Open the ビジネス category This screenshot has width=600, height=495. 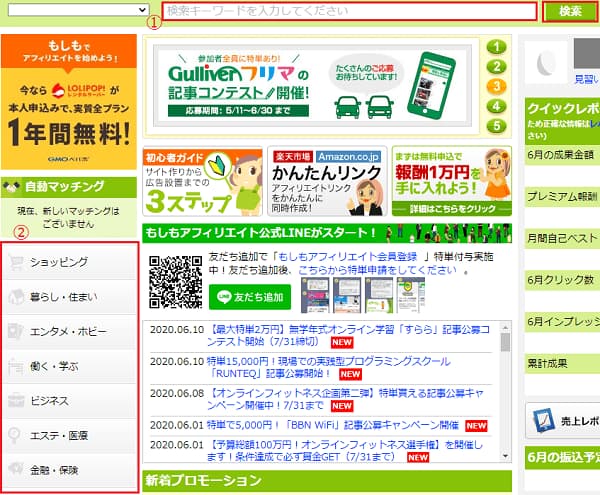coord(71,401)
